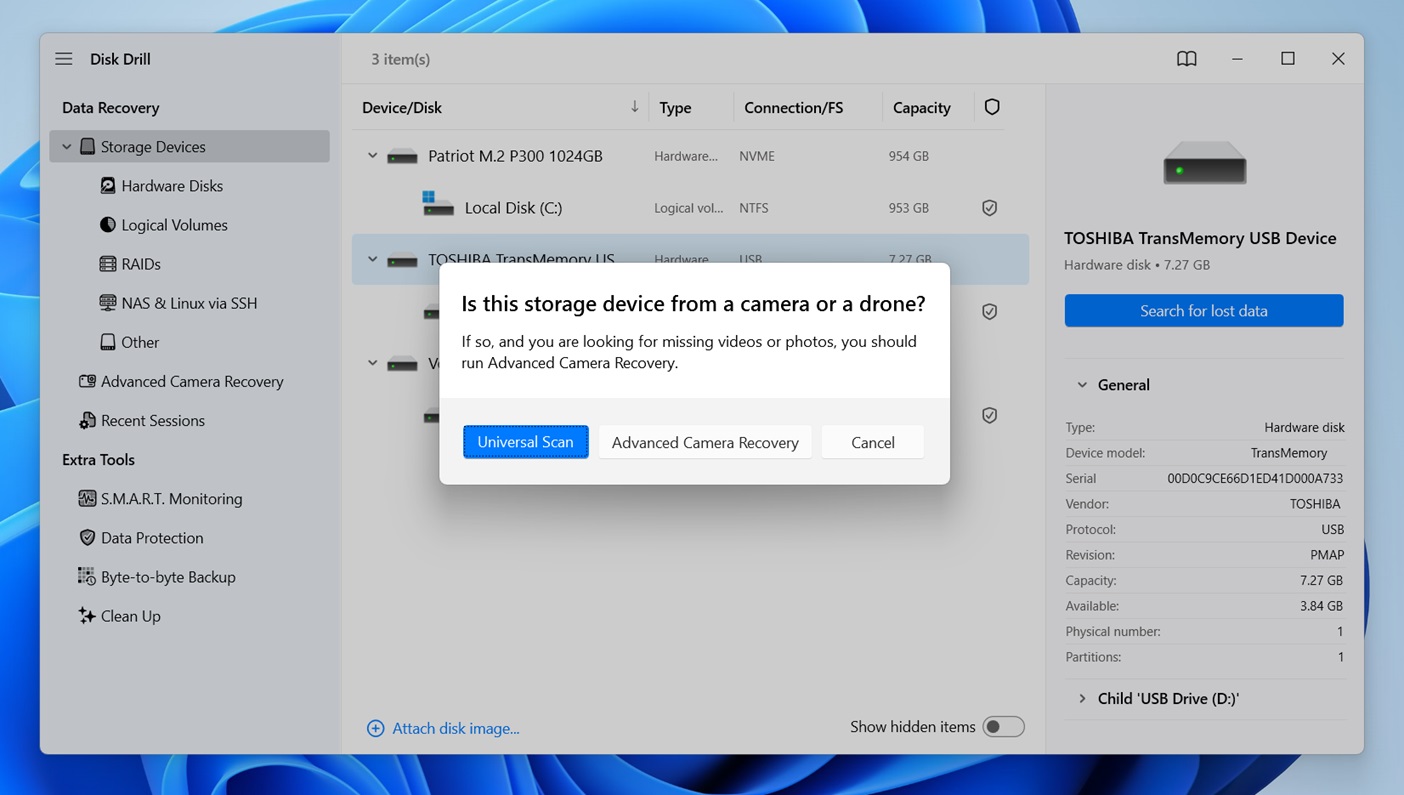Click the sort arrow in Device/Disk header
Image resolution: width=1404 pixels, height=795 pixels.
pyautogui.click(x=634, y=106)
